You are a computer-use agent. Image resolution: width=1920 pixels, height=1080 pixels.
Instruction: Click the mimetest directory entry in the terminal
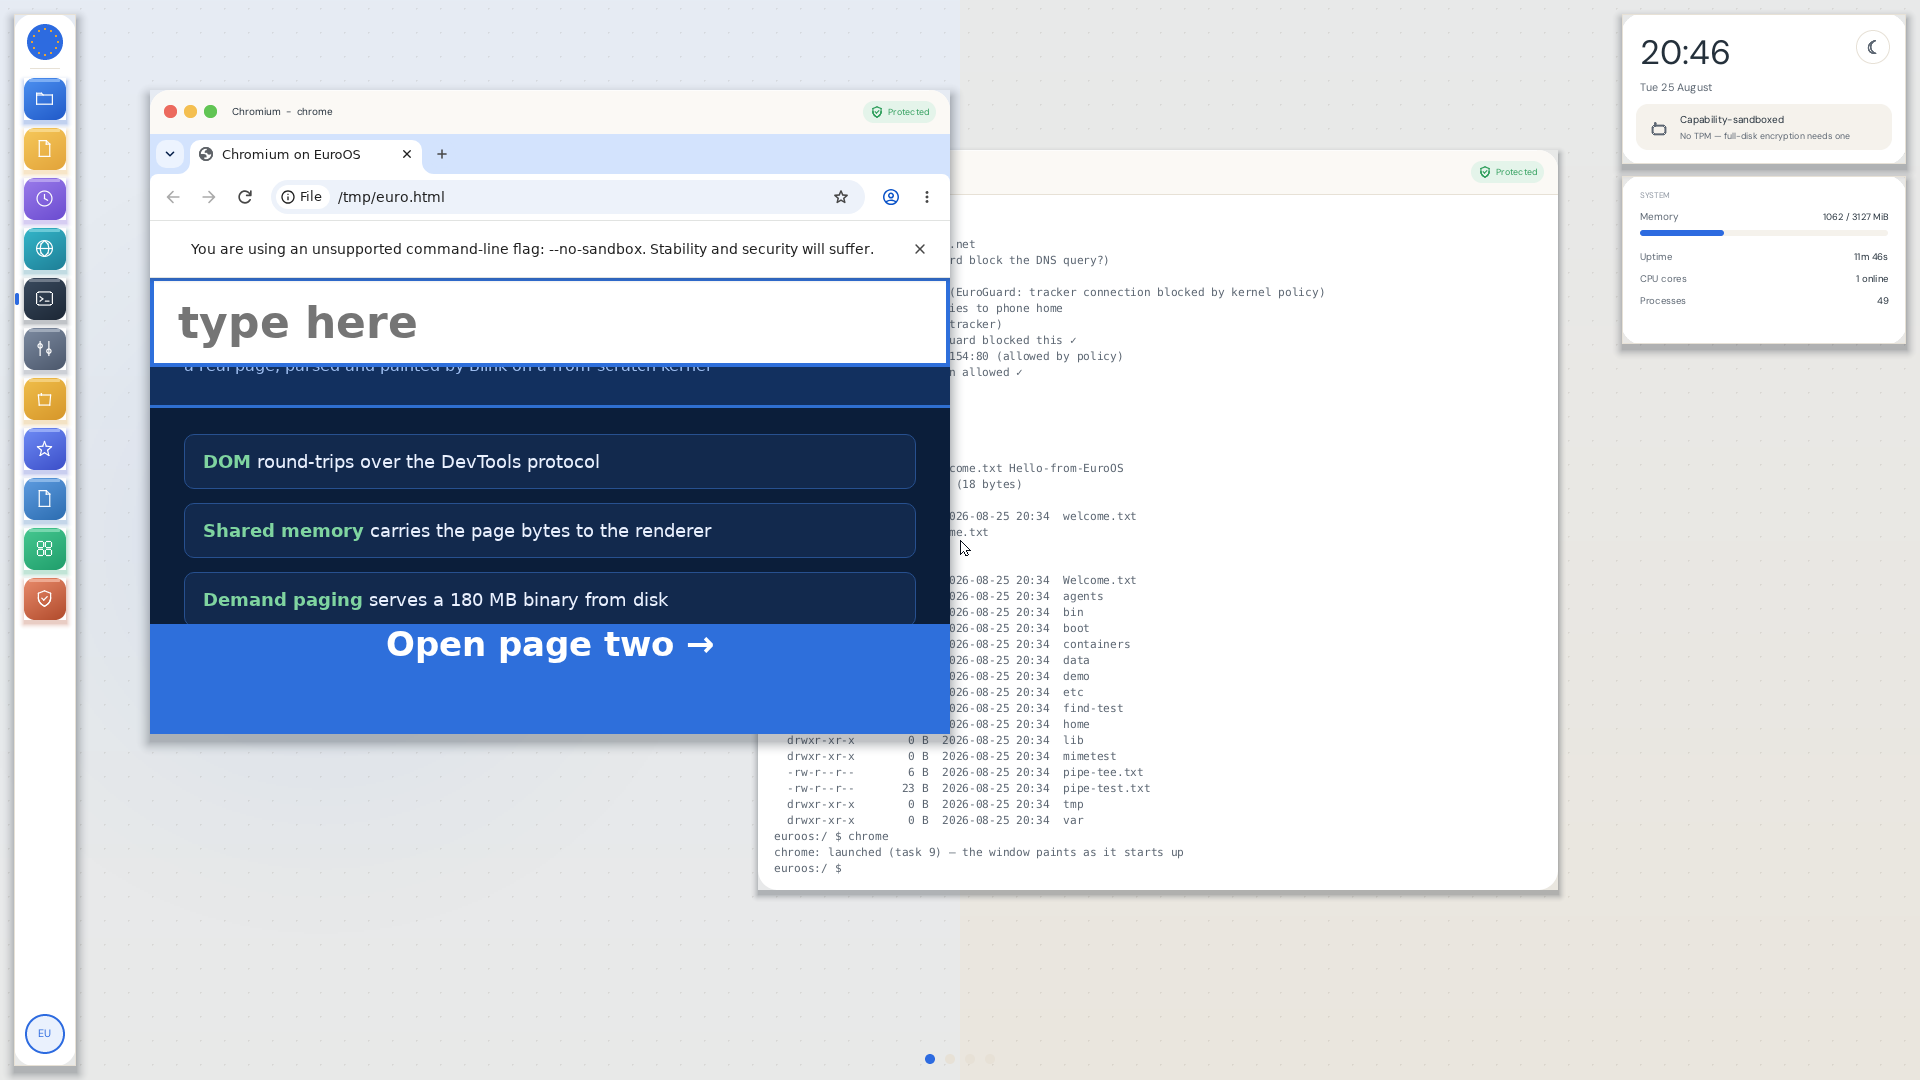[1089, 756]
